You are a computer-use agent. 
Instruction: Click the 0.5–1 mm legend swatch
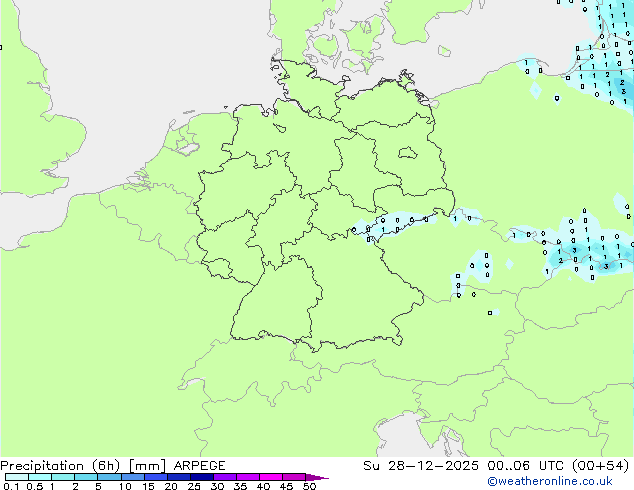click(x=40, y=477)
